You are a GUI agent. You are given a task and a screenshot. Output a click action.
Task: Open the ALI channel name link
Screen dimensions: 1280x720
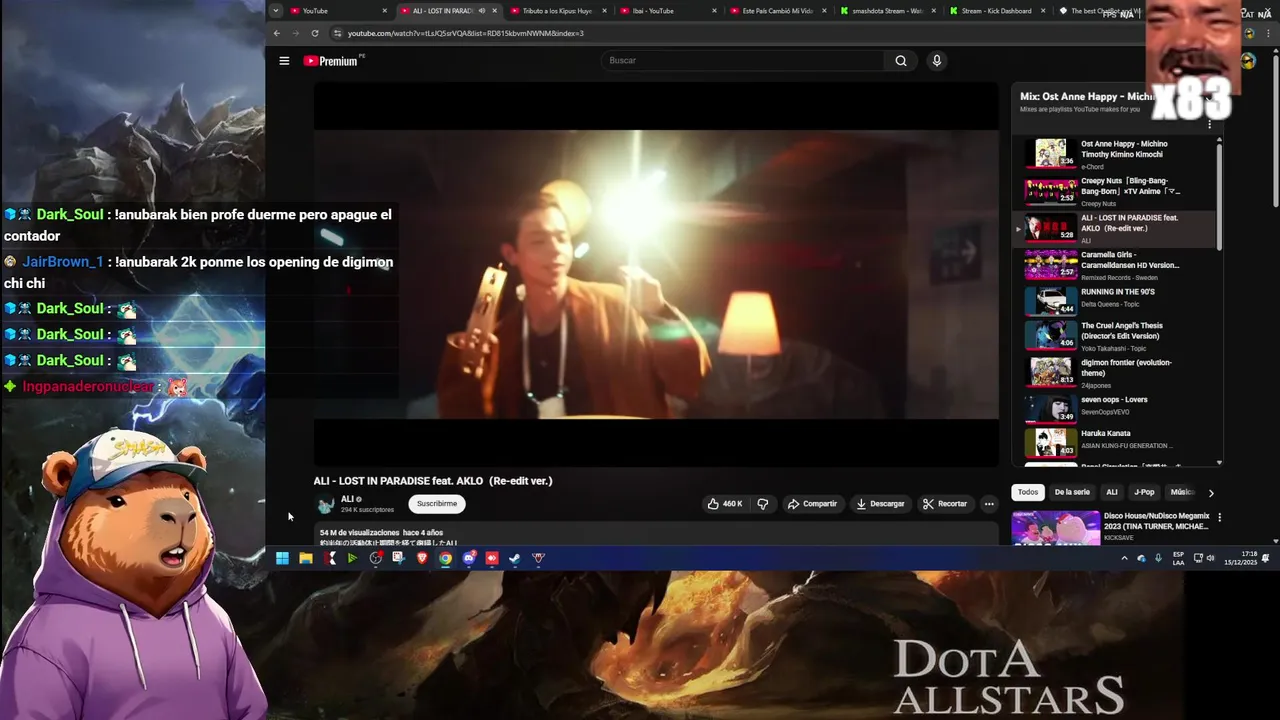coord(347,499)
